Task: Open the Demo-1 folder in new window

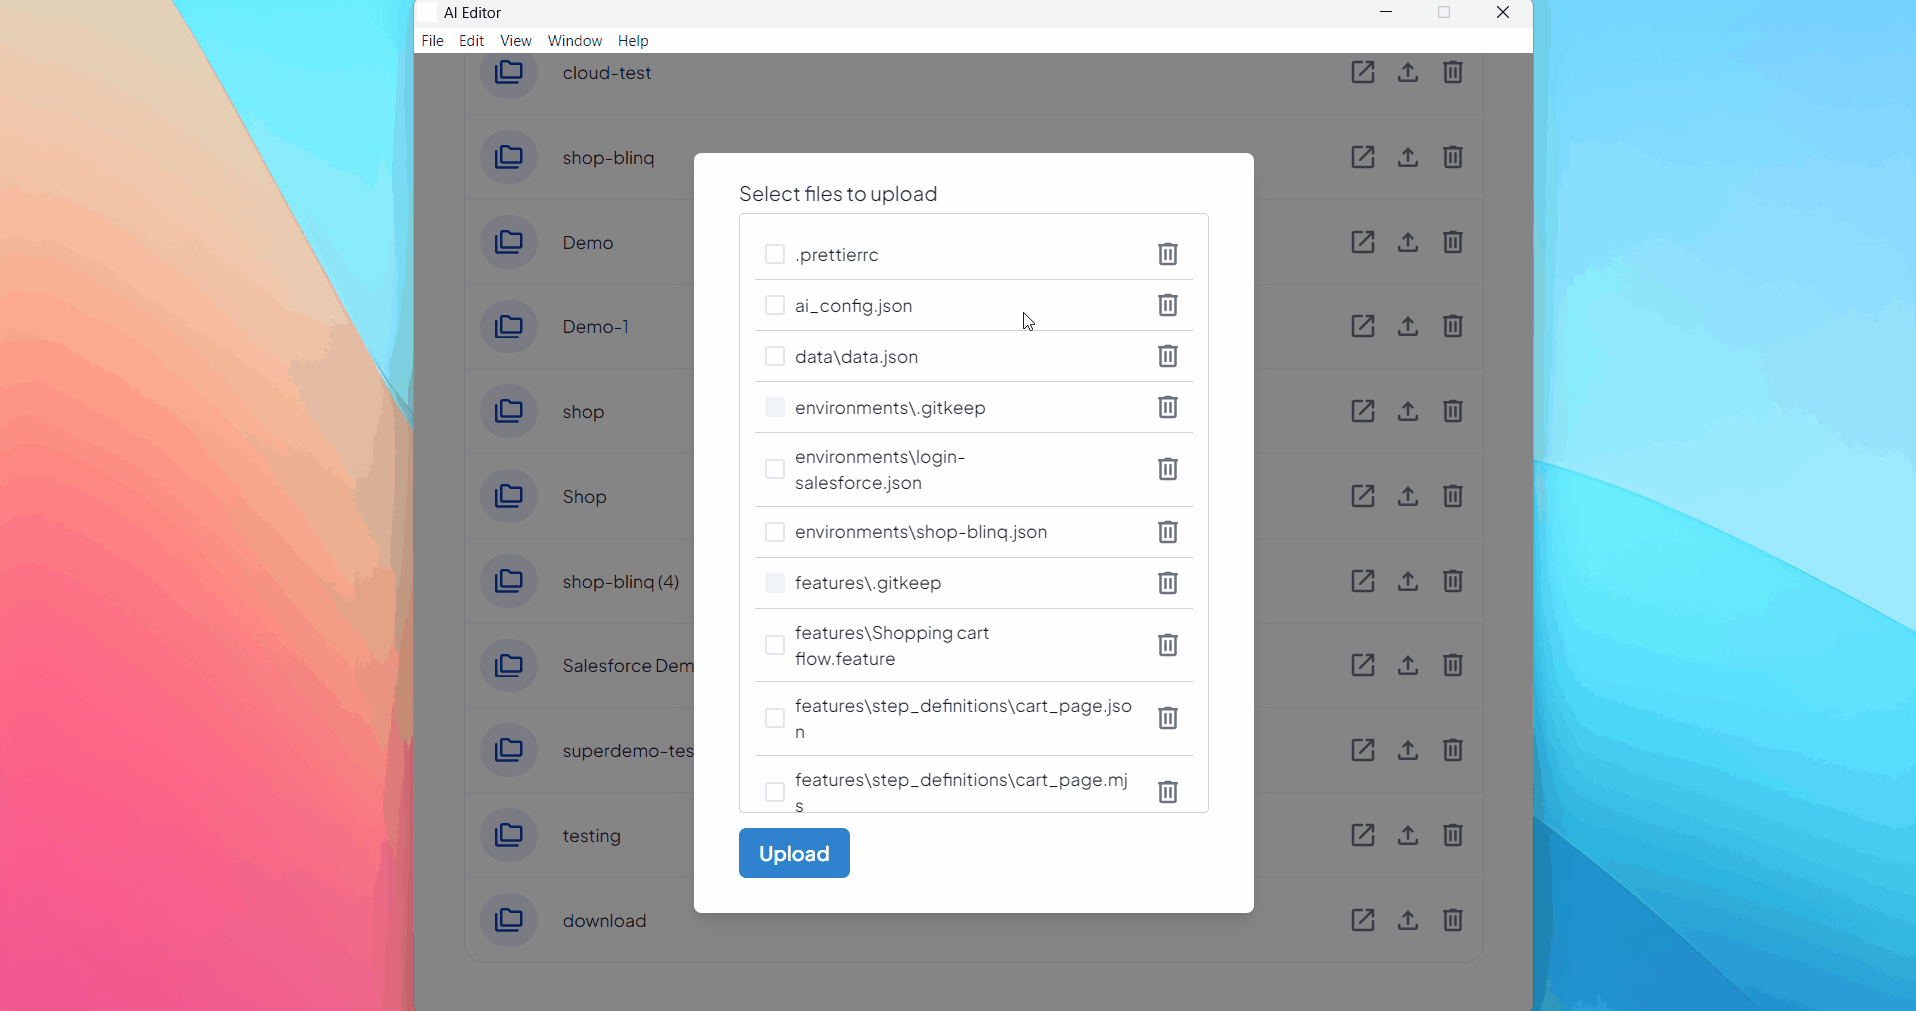Action: point(1363,326)
